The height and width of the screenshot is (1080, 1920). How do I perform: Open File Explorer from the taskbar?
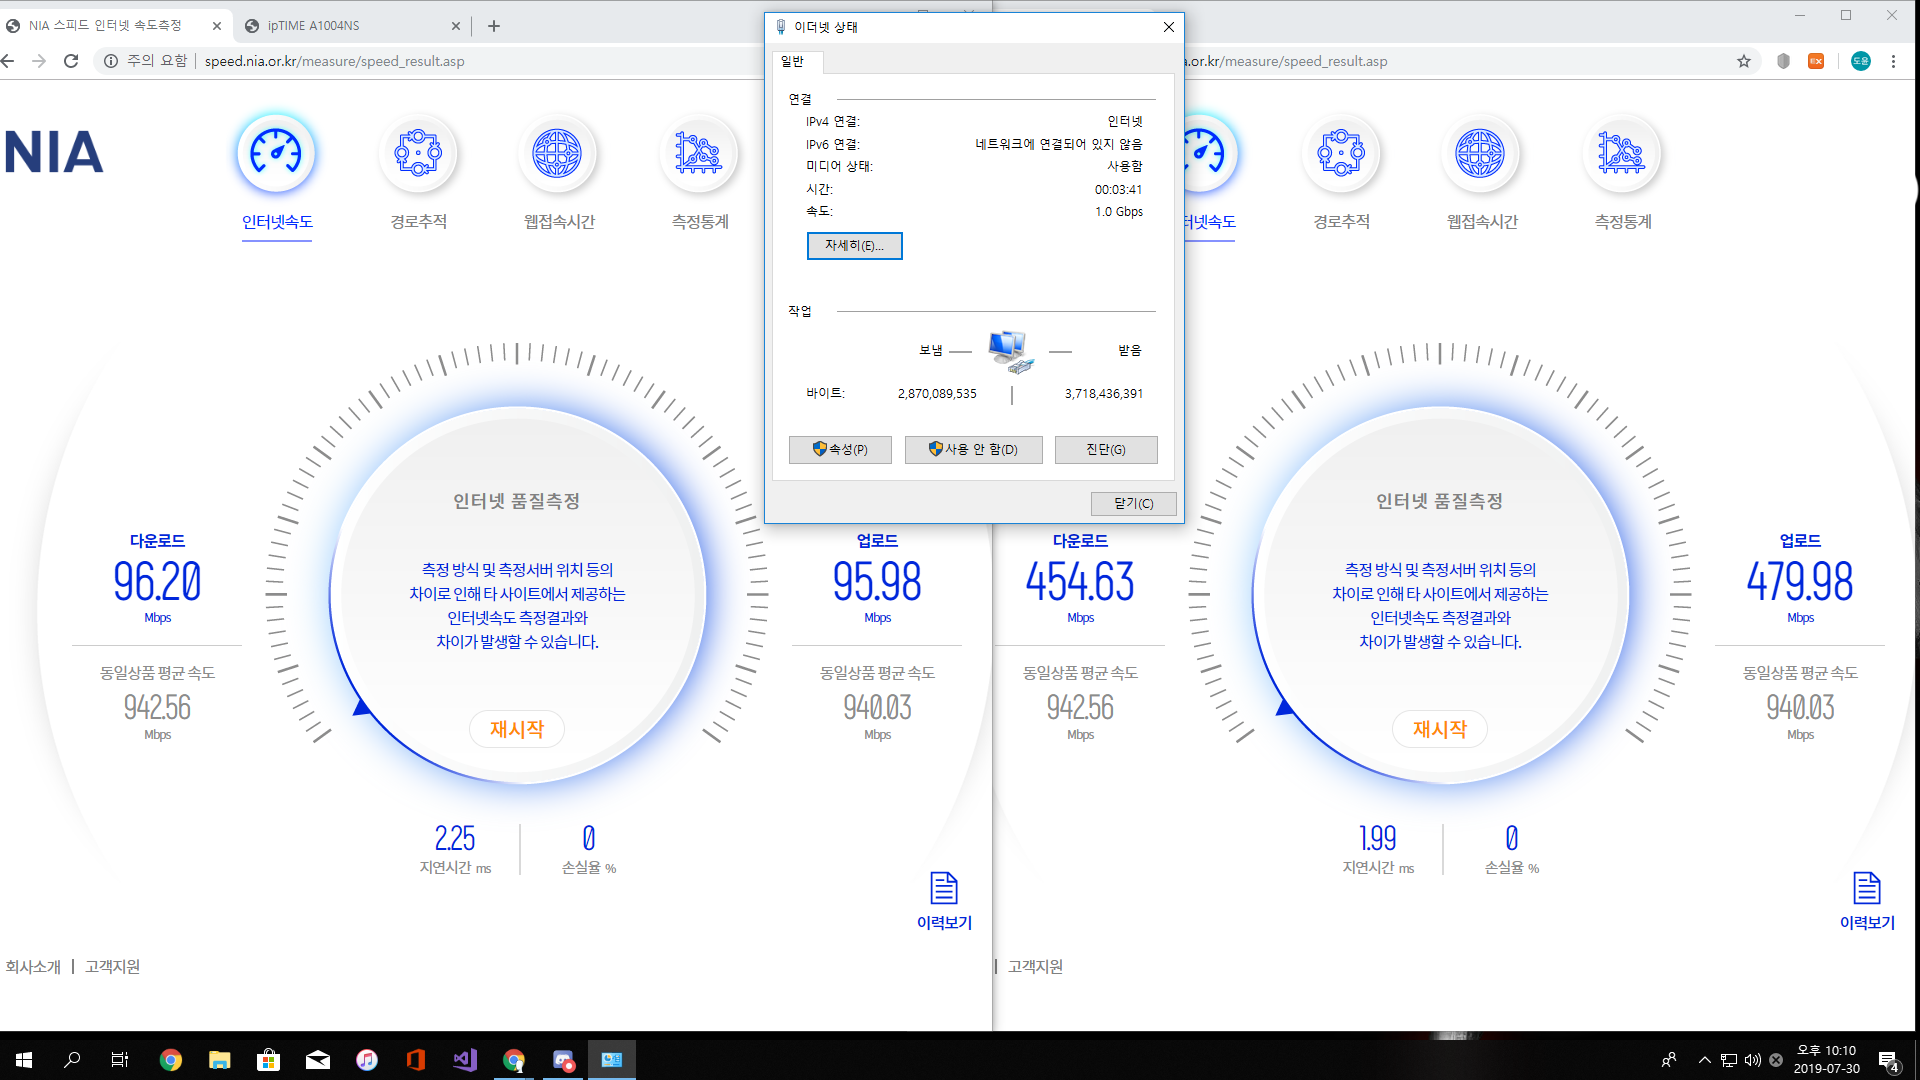219,1060
